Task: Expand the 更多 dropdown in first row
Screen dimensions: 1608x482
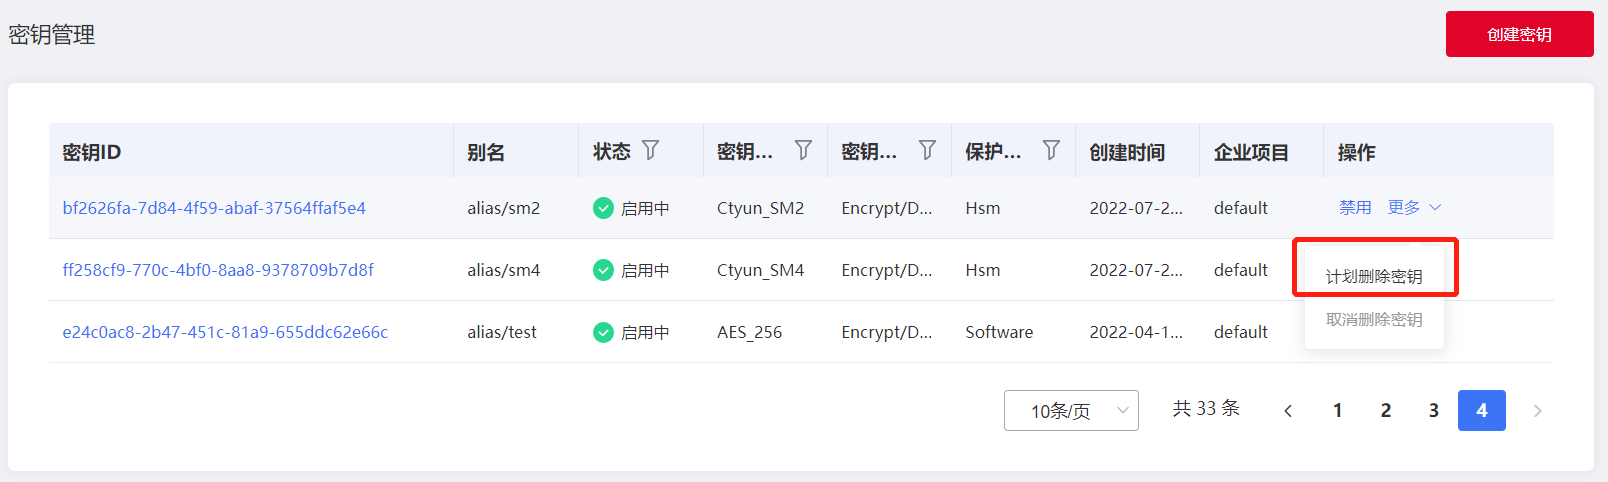Action: click(1414, 207)
